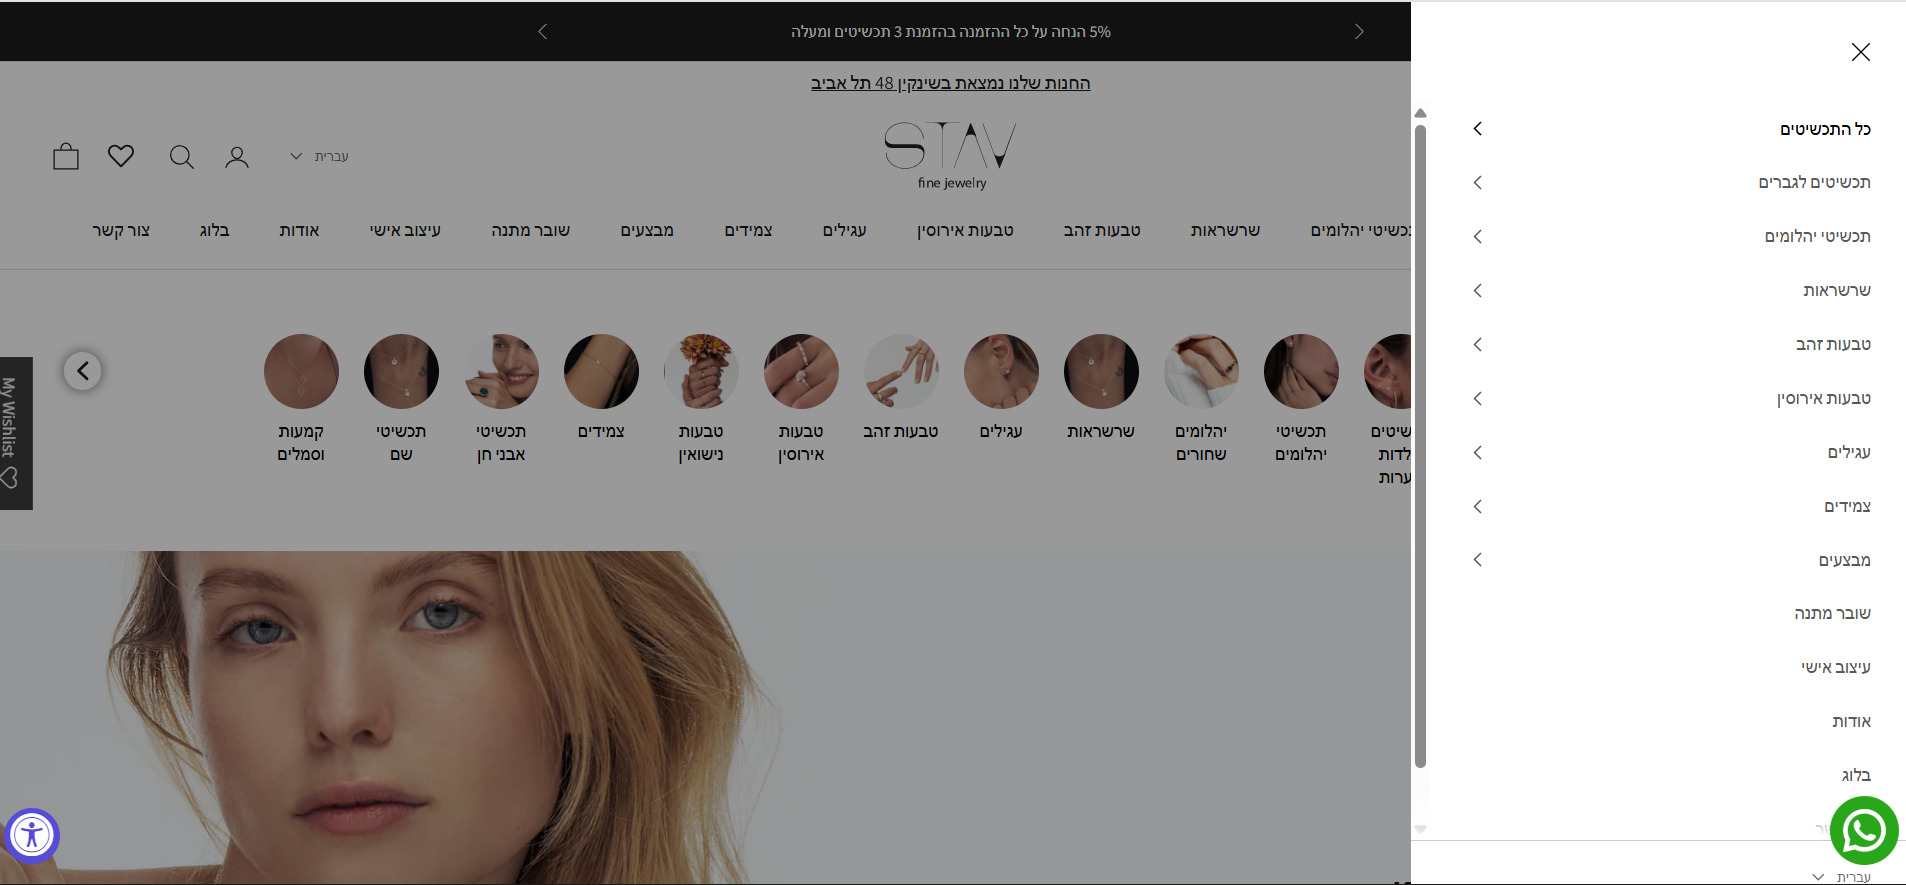Select עיצוב אישי in the side menu
The image size is (1906, 885).
[x=1835, y=668]
